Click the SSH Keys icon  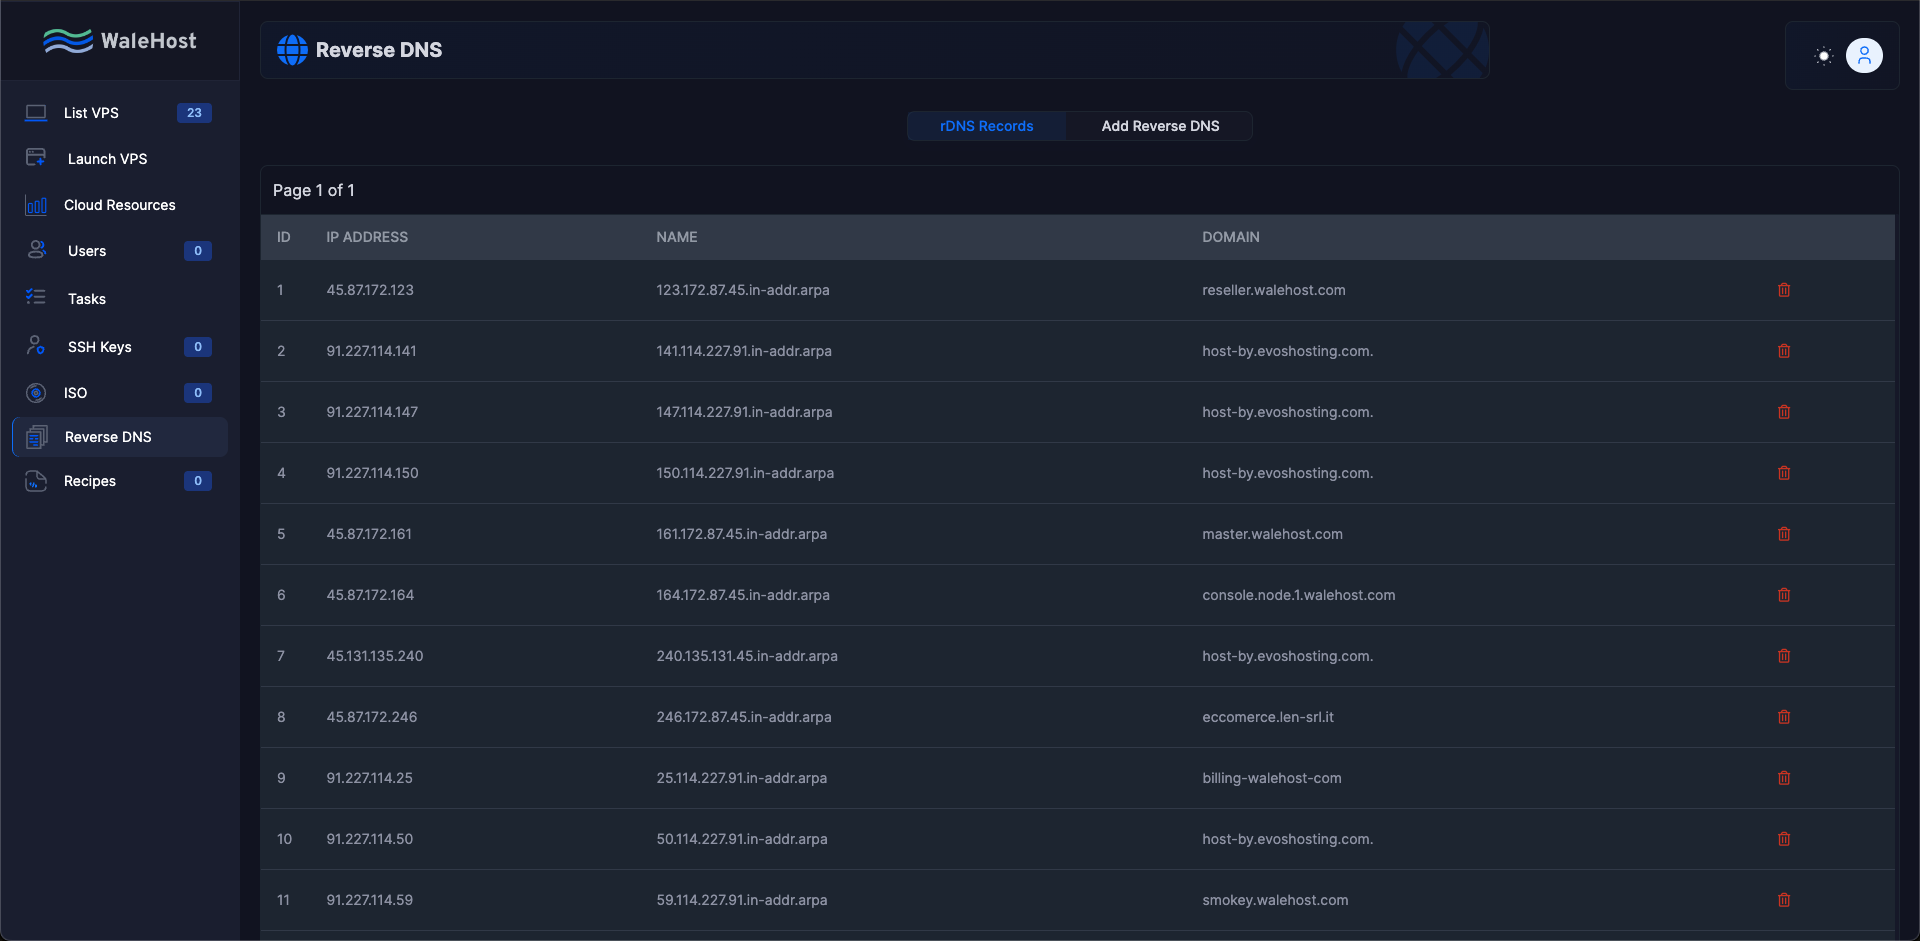[x=36, y=346]
